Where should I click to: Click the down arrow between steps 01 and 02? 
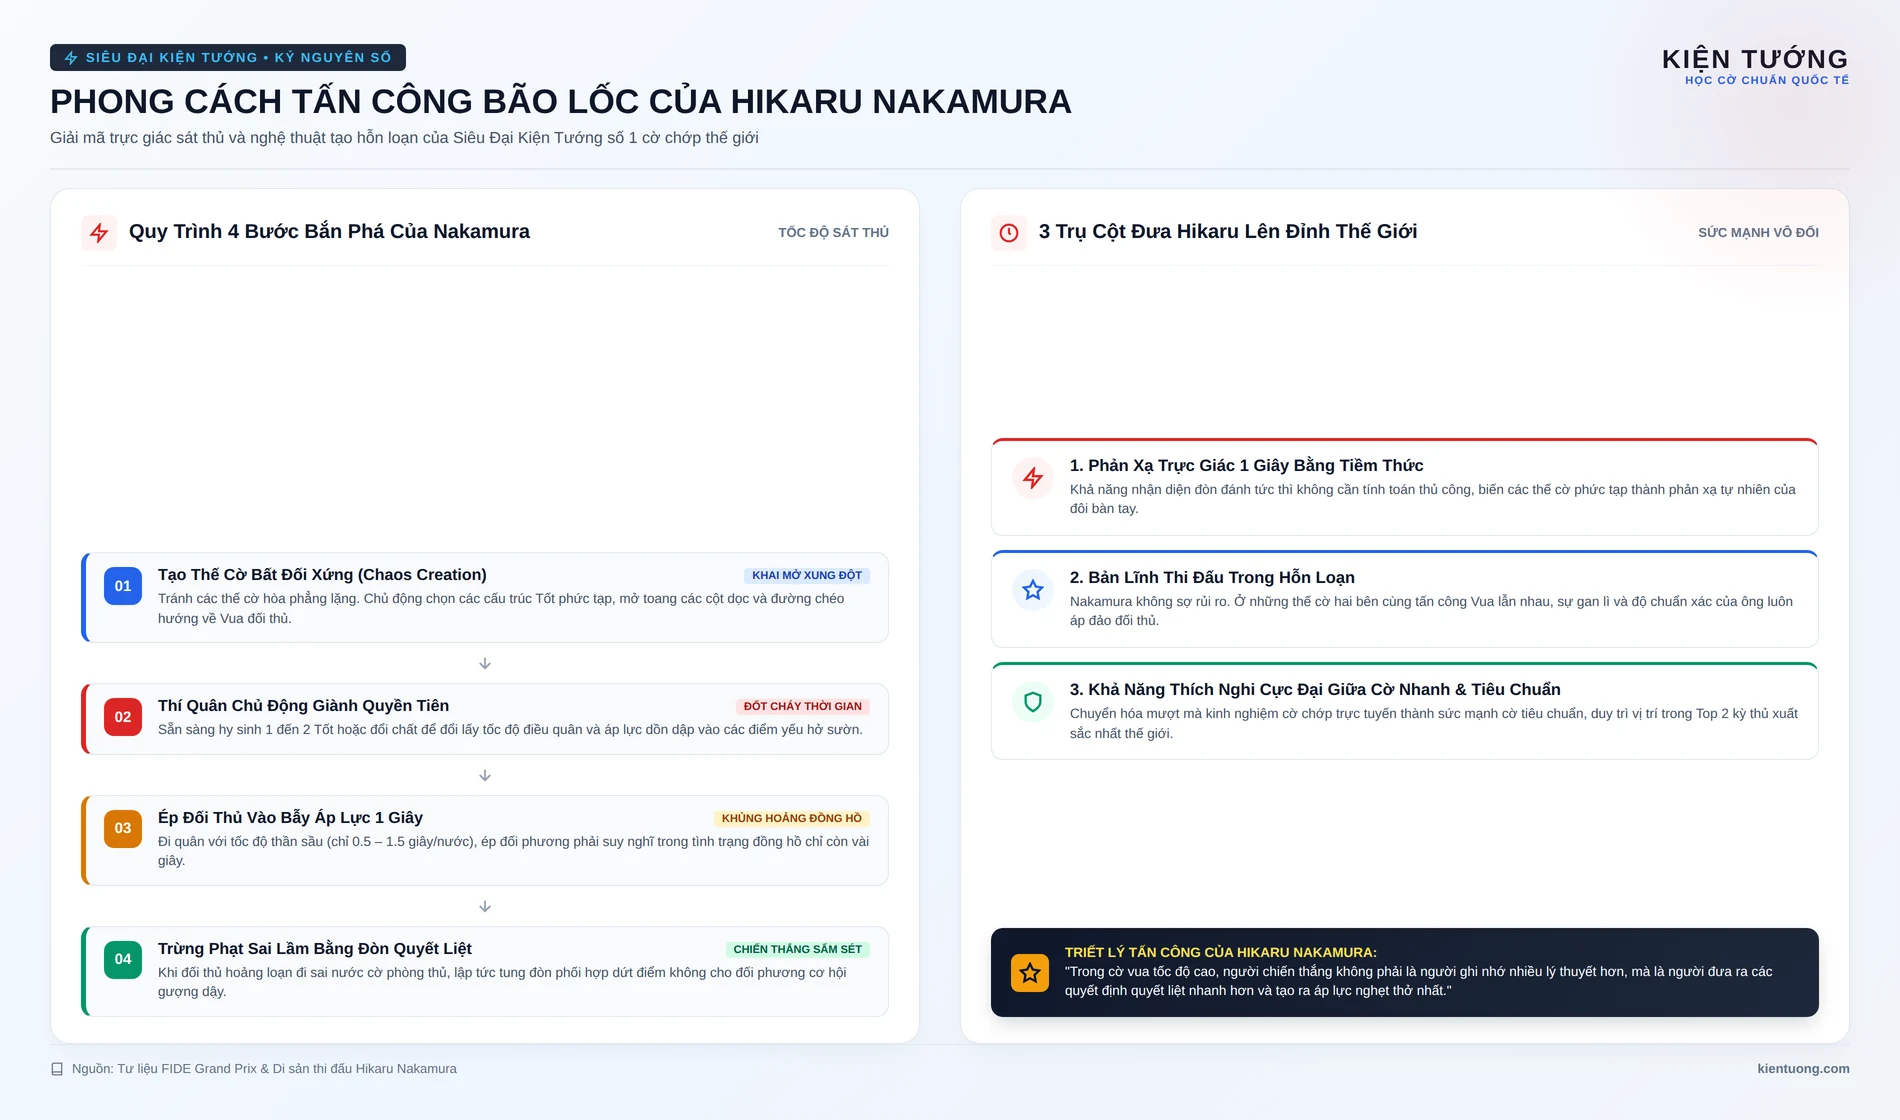[485, 664]
